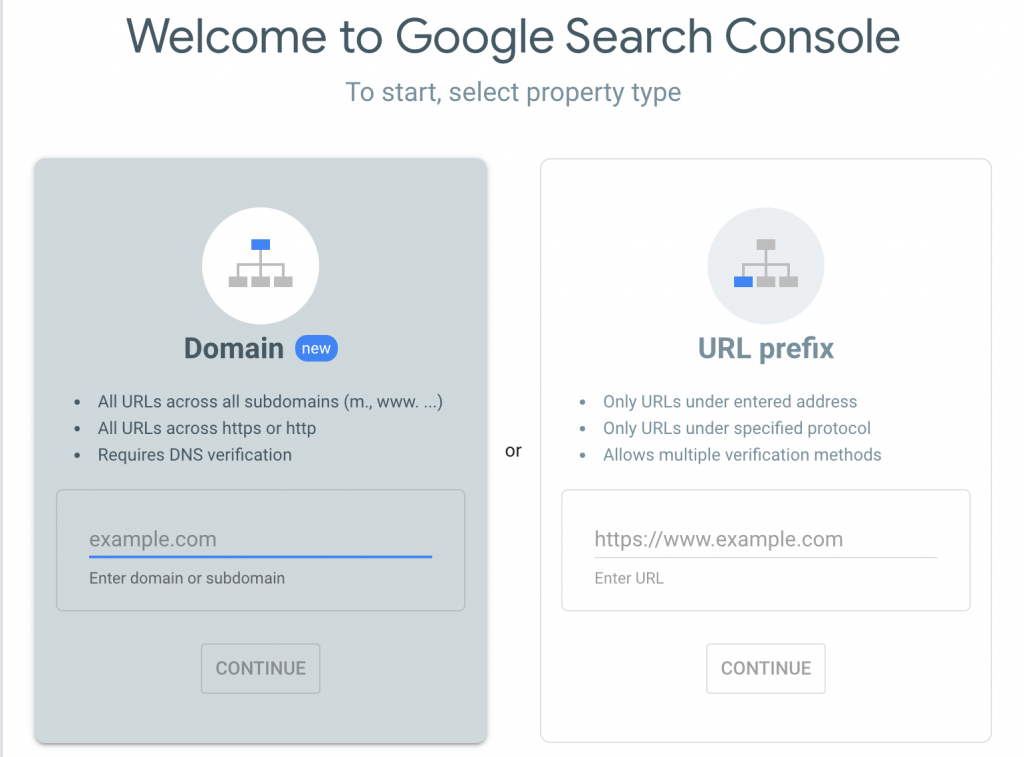
Task: Click the 'URL prefix' heading label
Action: tap(765, 348)
